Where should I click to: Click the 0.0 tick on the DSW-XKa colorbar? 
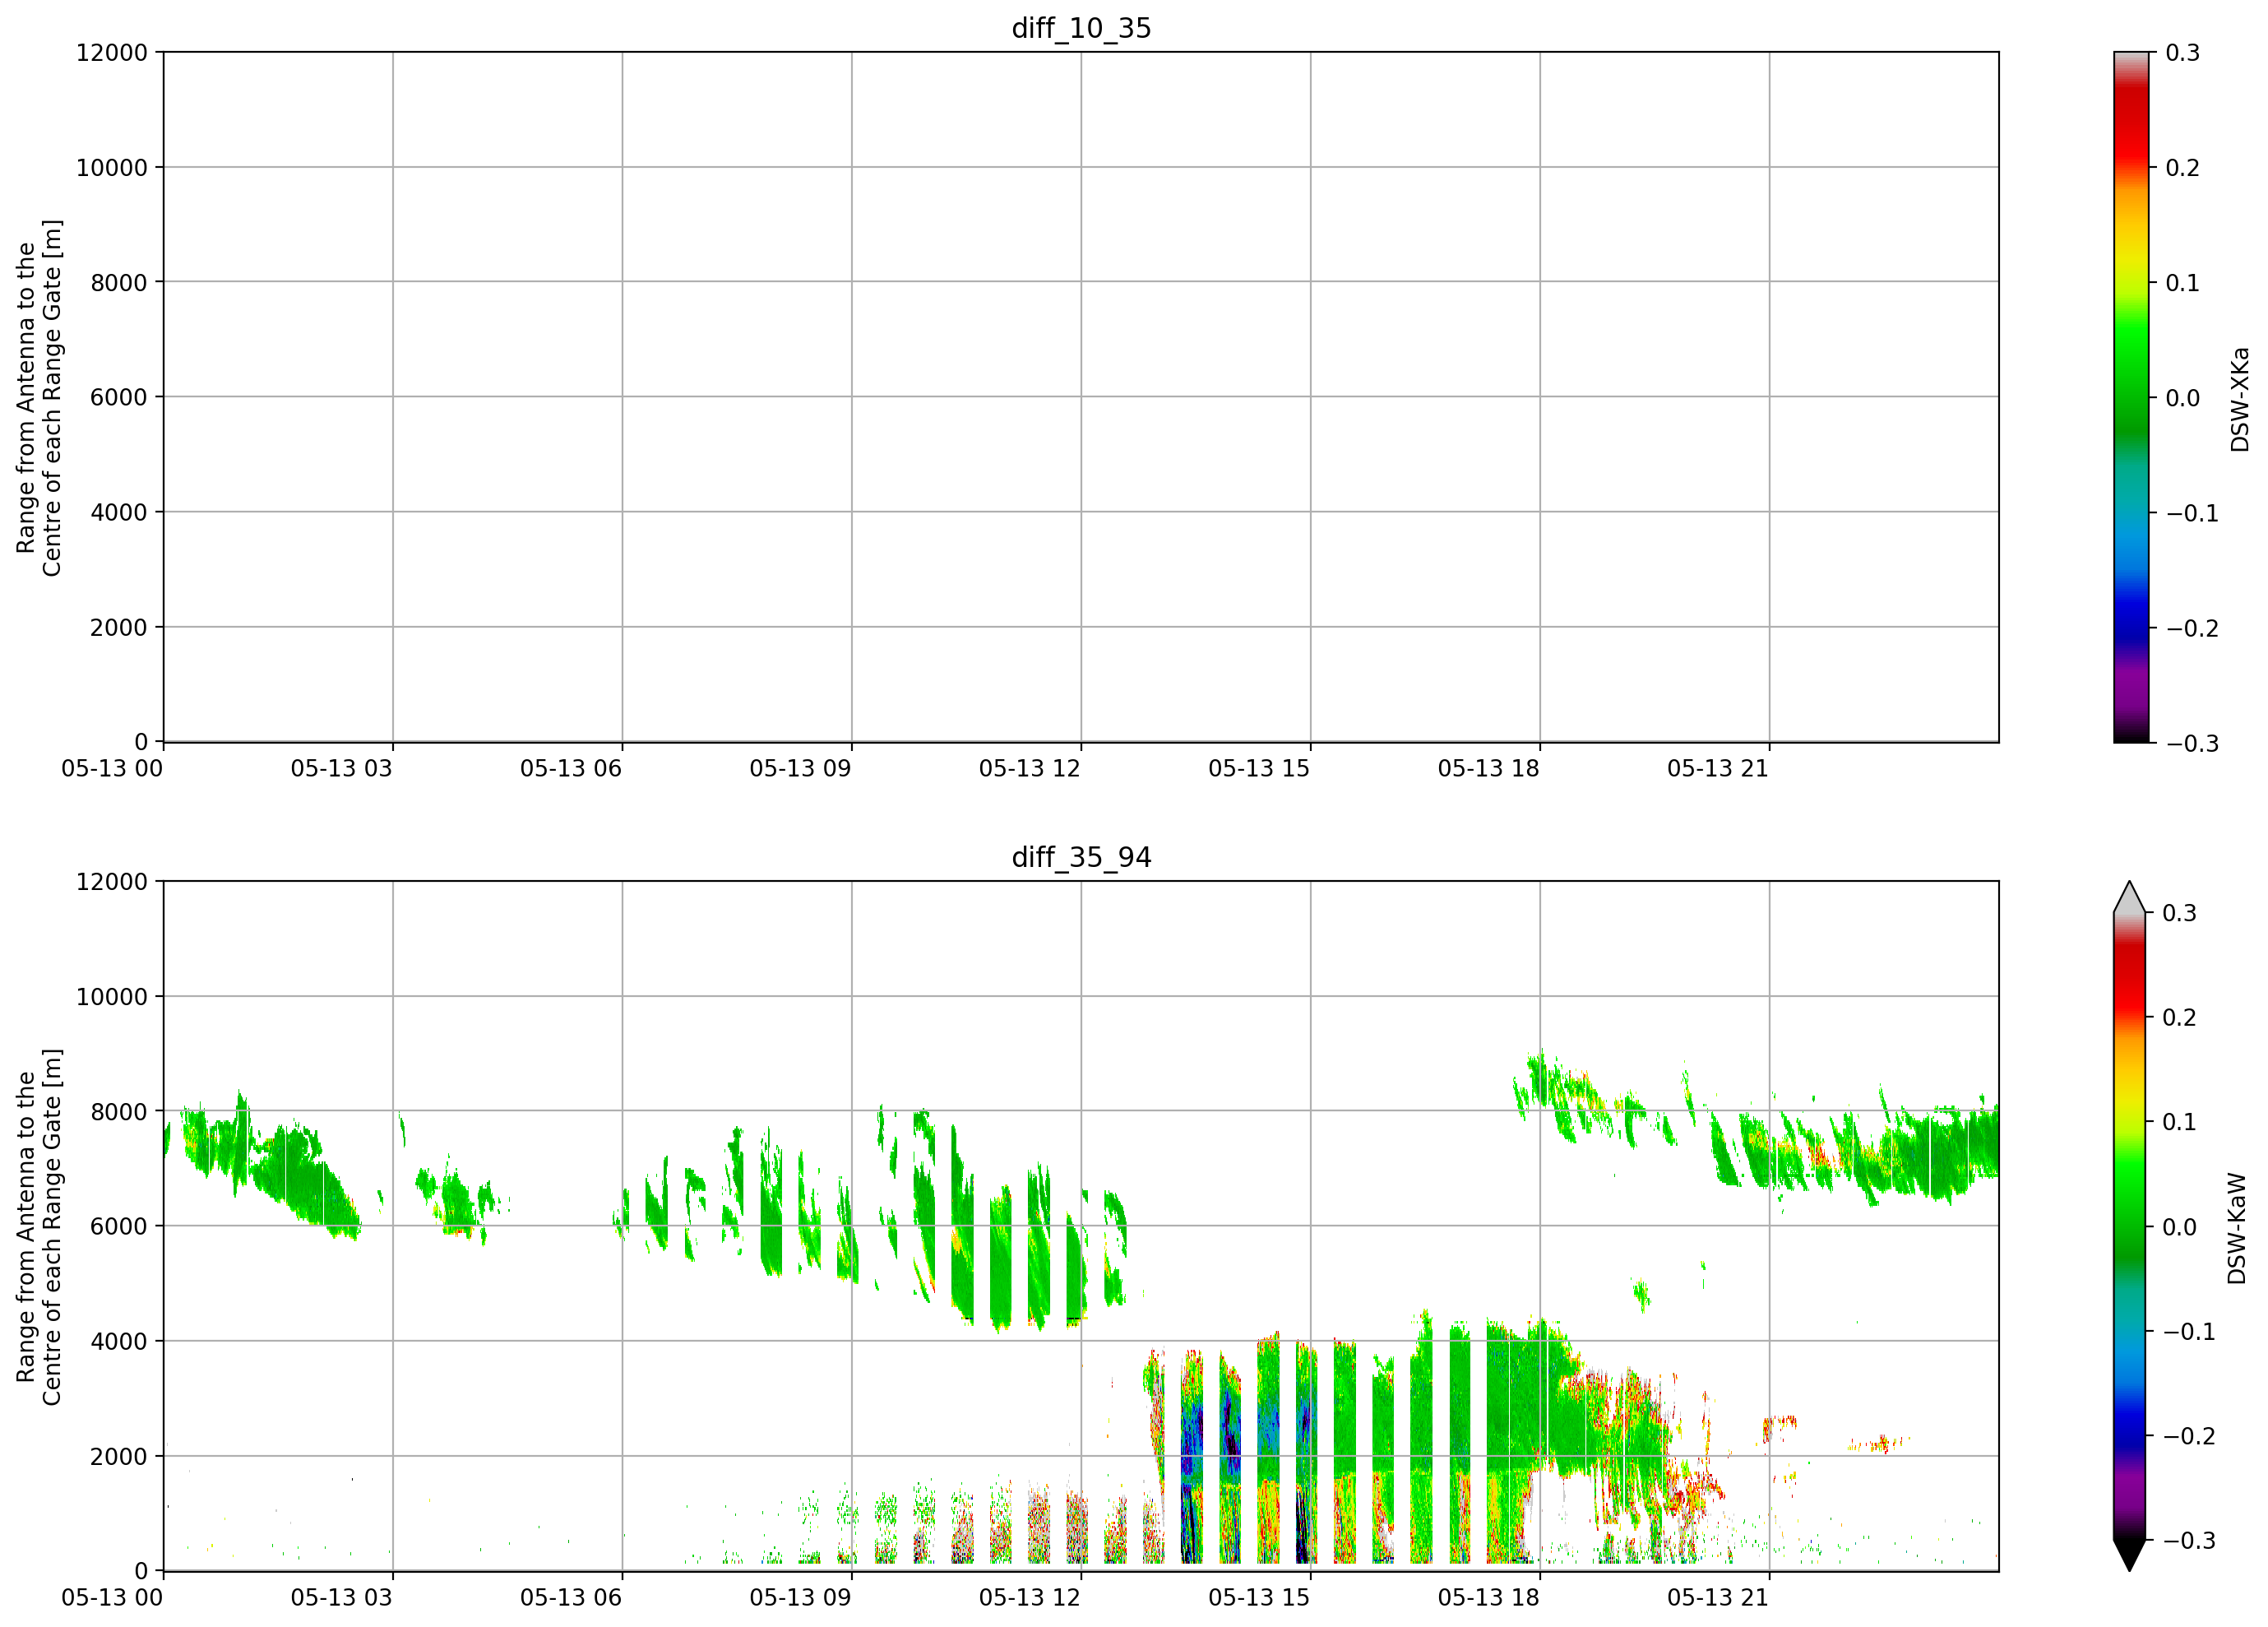point(2183,398)
